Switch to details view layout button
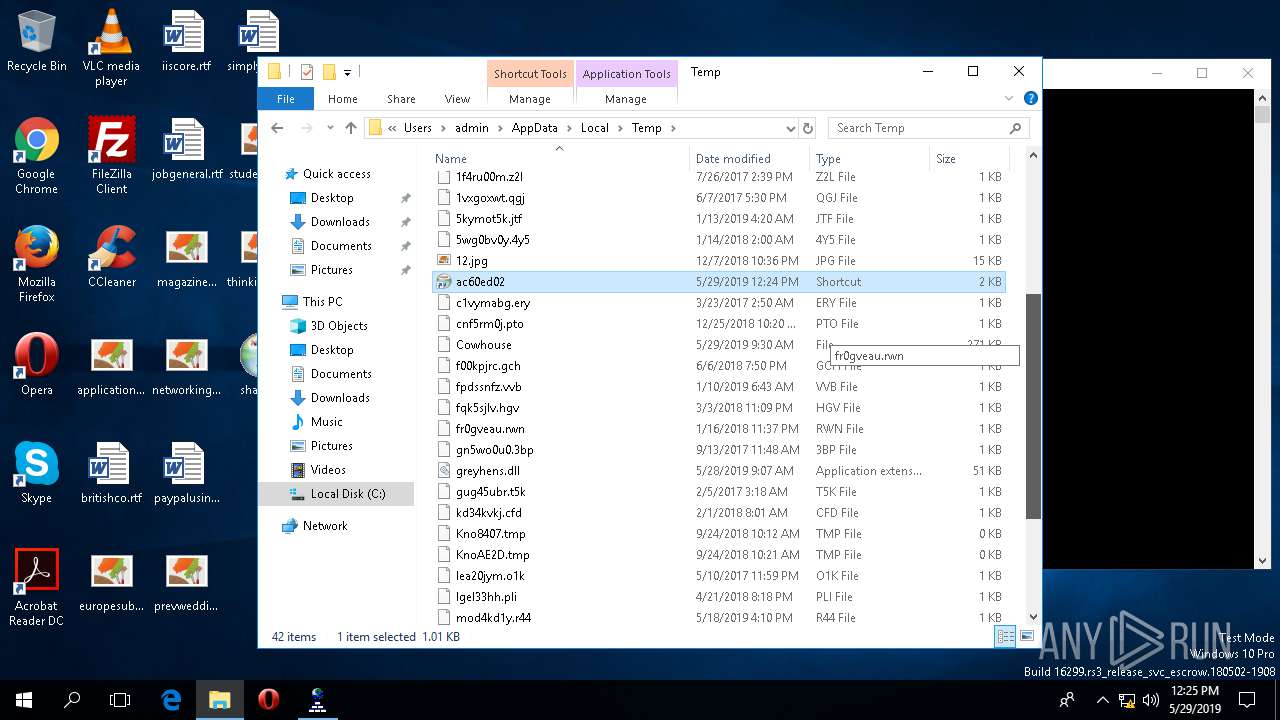Viewport: 1280px width, 720px height. coord(1006,636)
